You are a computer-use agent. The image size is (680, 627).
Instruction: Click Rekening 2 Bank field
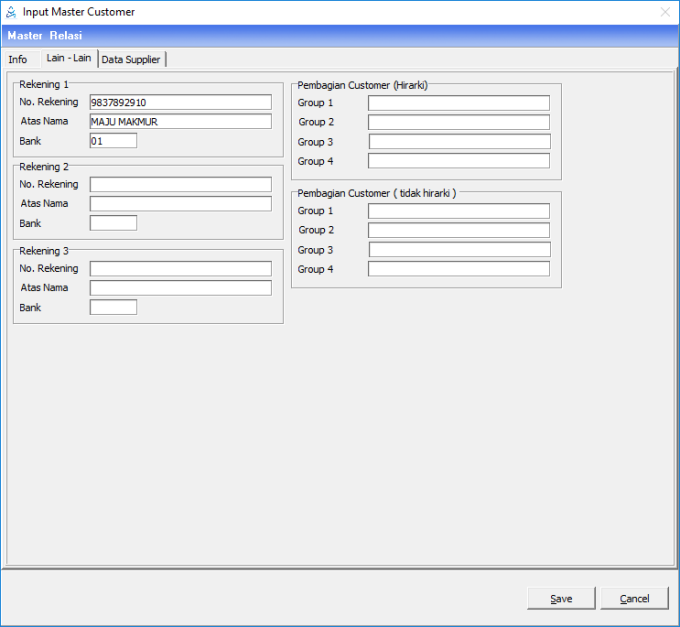(113, 223)
